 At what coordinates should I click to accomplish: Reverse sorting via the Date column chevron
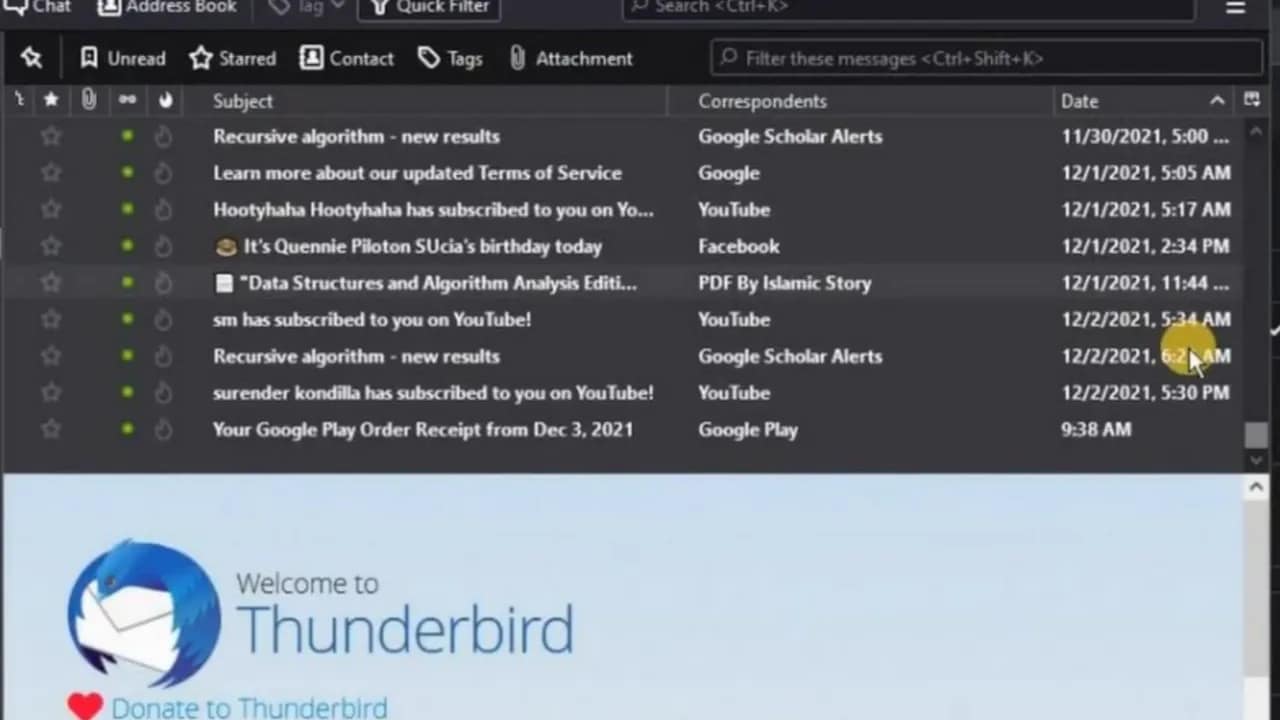tap(1217, 100)
